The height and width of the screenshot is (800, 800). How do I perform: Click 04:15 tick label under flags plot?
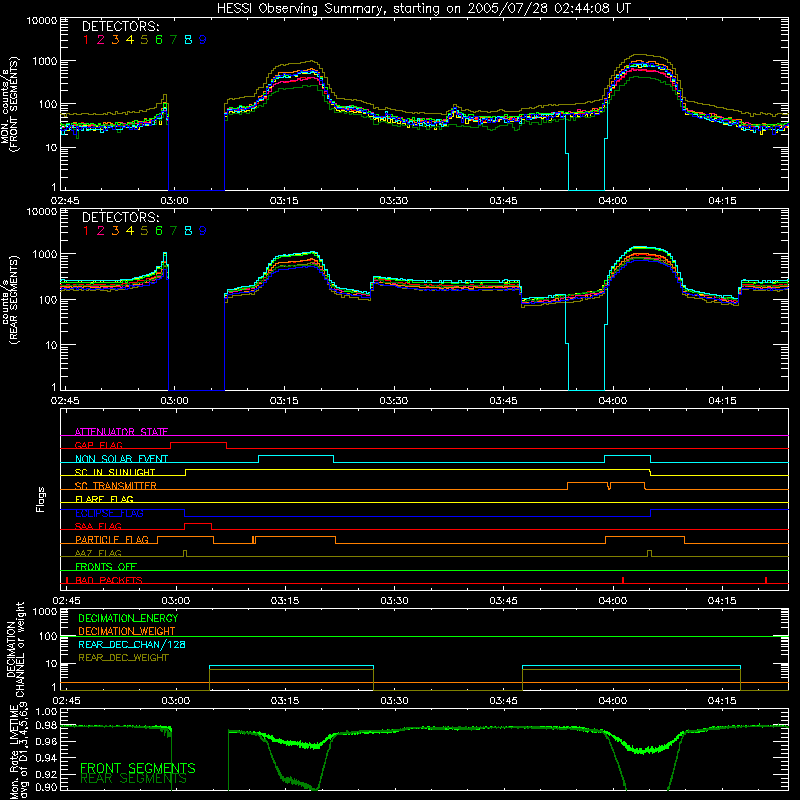coord(722,601)
